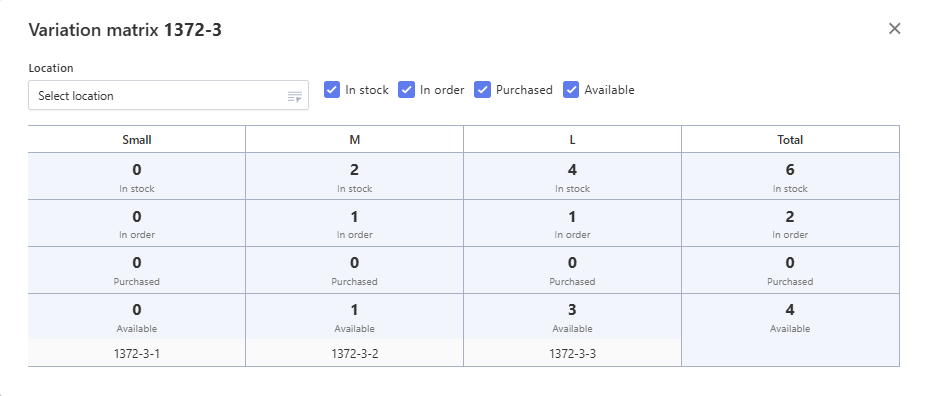This screenshot has height=396, width=926.
Task: Open the location list icon
Action: click(295, 96)
